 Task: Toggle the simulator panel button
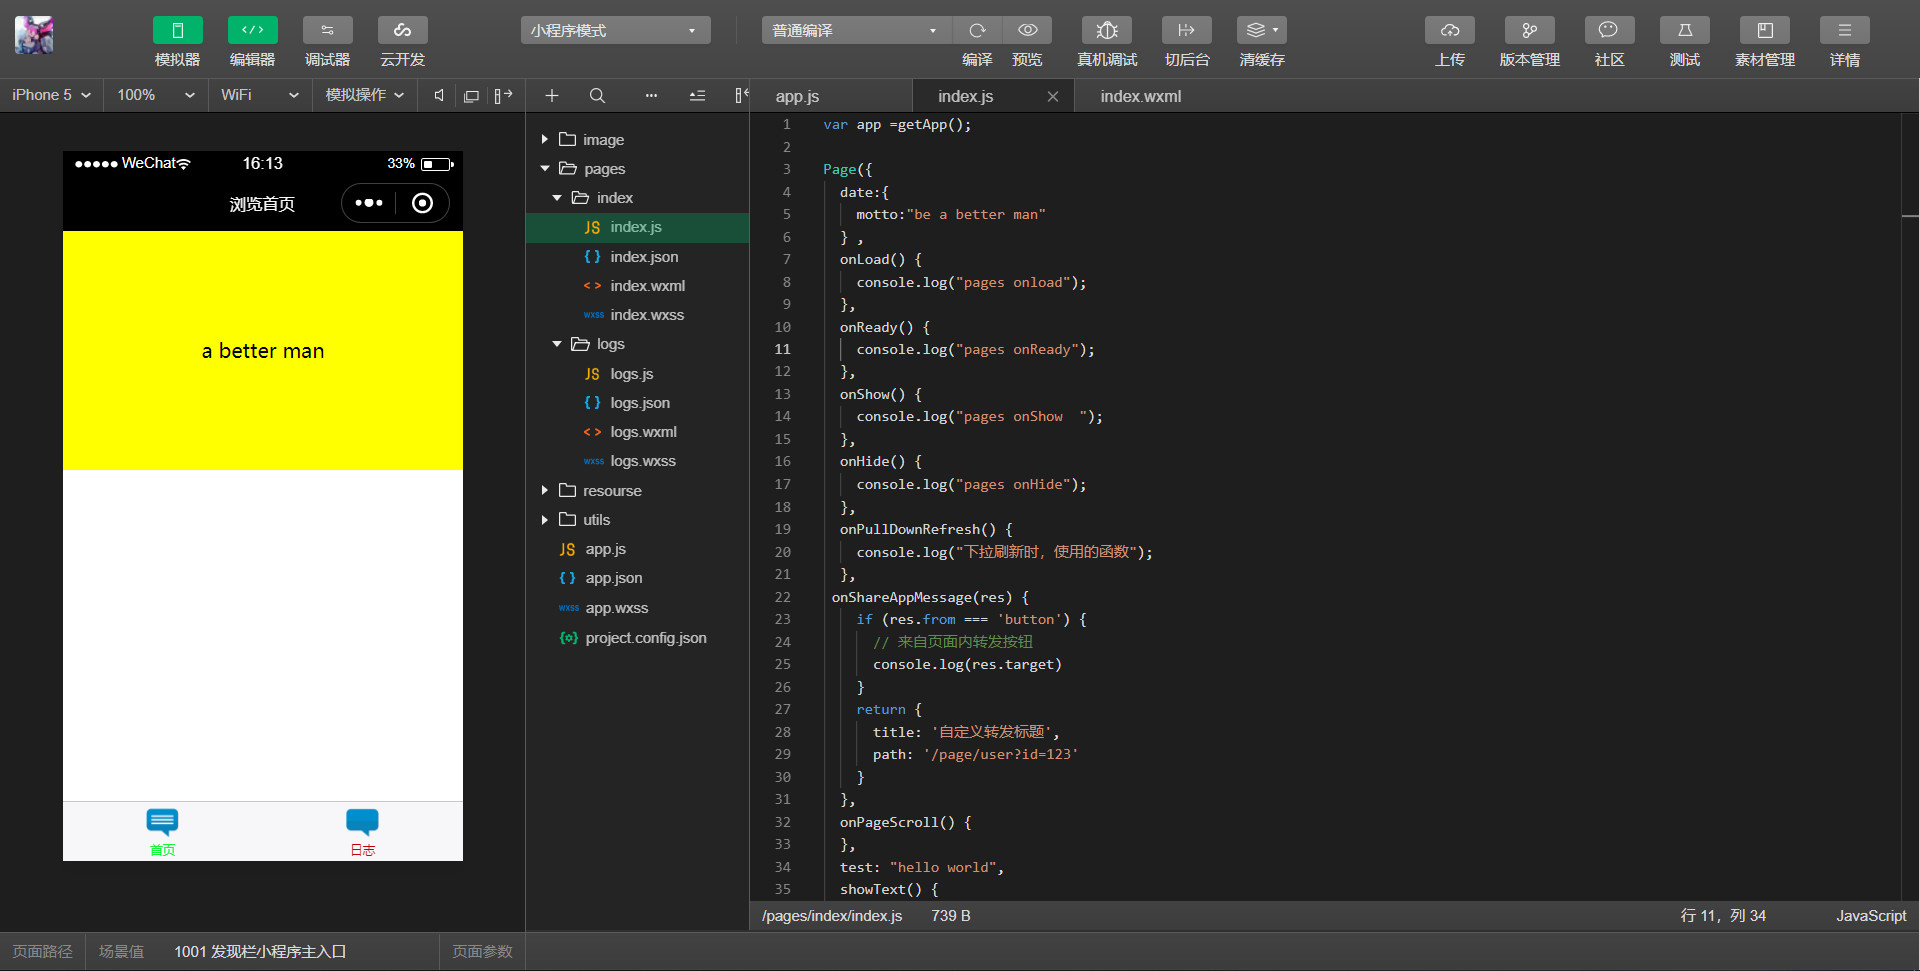(x=177, y=31)
